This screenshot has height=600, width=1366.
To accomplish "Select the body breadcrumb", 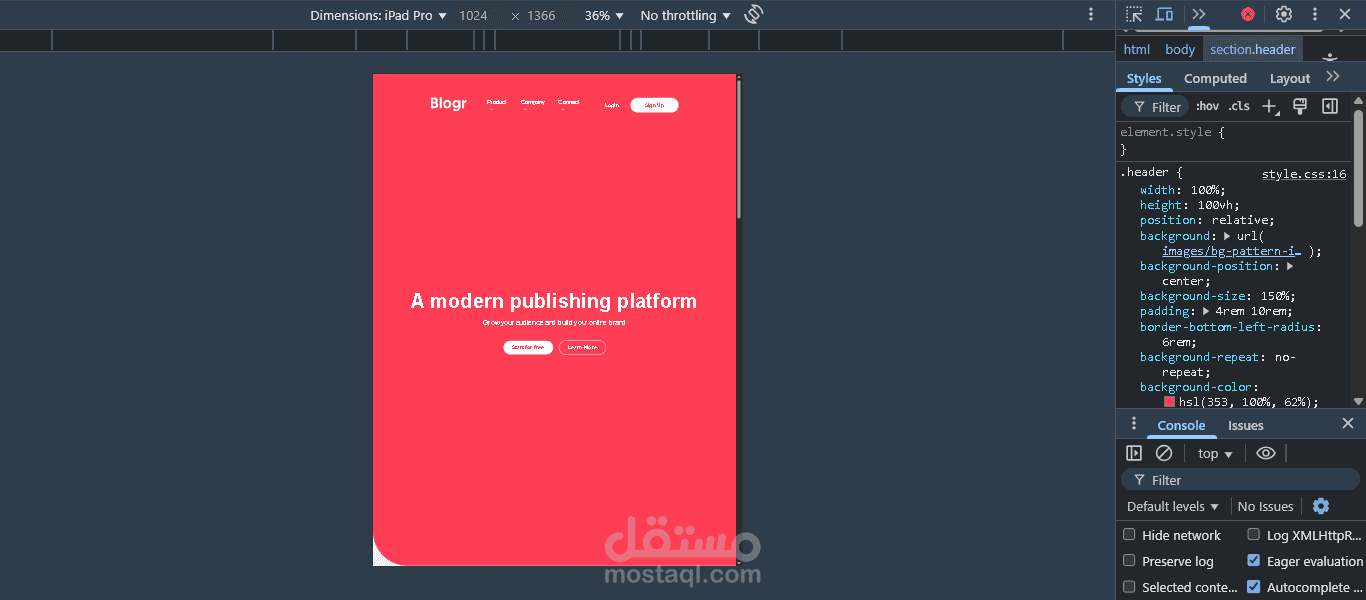I will tap(1180, 49).
